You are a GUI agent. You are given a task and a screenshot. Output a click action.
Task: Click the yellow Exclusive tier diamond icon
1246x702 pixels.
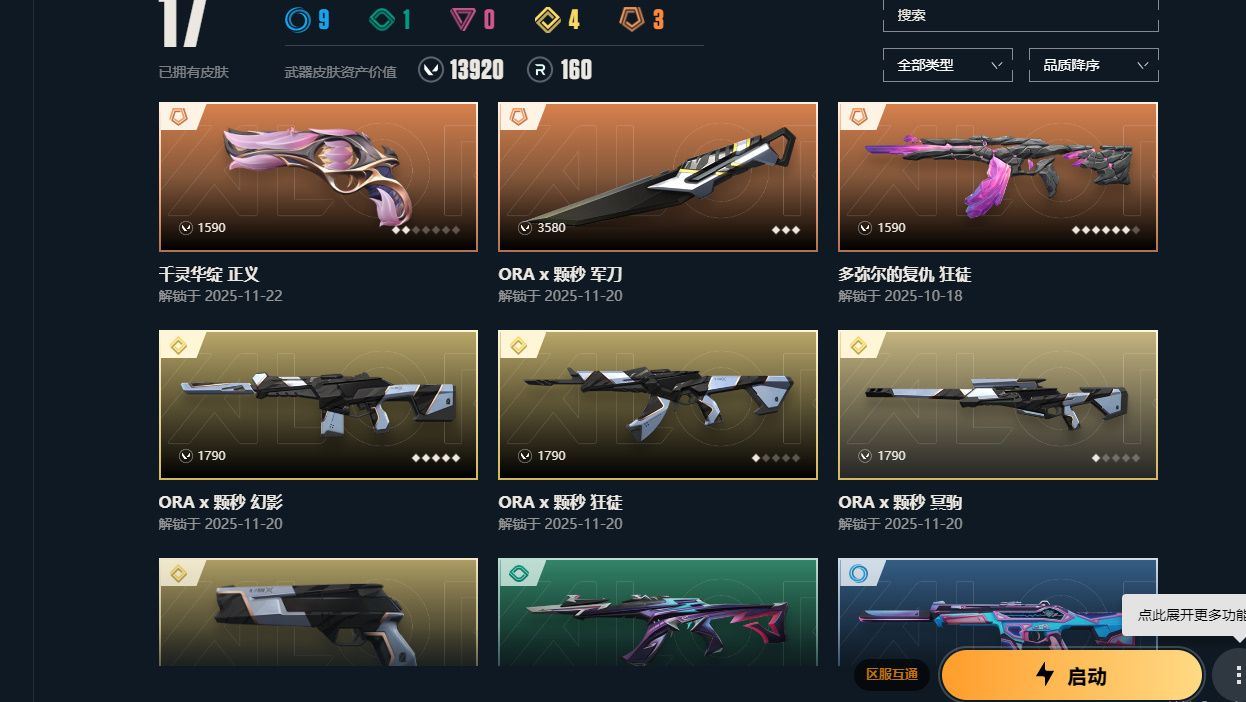(x=547, y=19)
